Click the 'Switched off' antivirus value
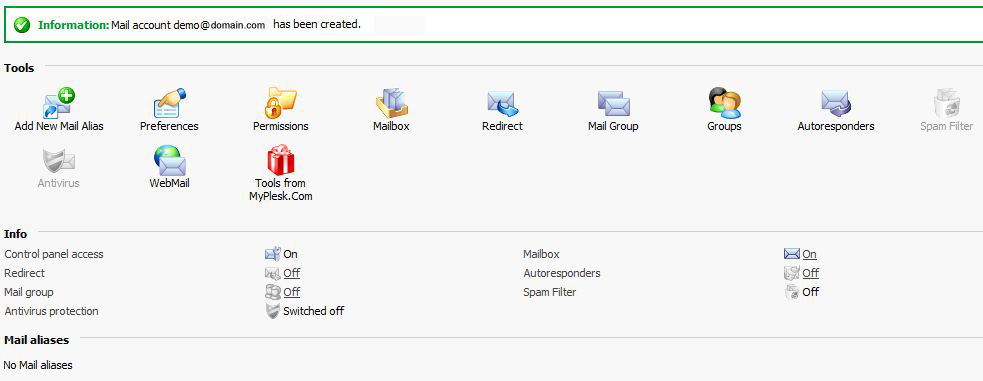 pos(313,311)
